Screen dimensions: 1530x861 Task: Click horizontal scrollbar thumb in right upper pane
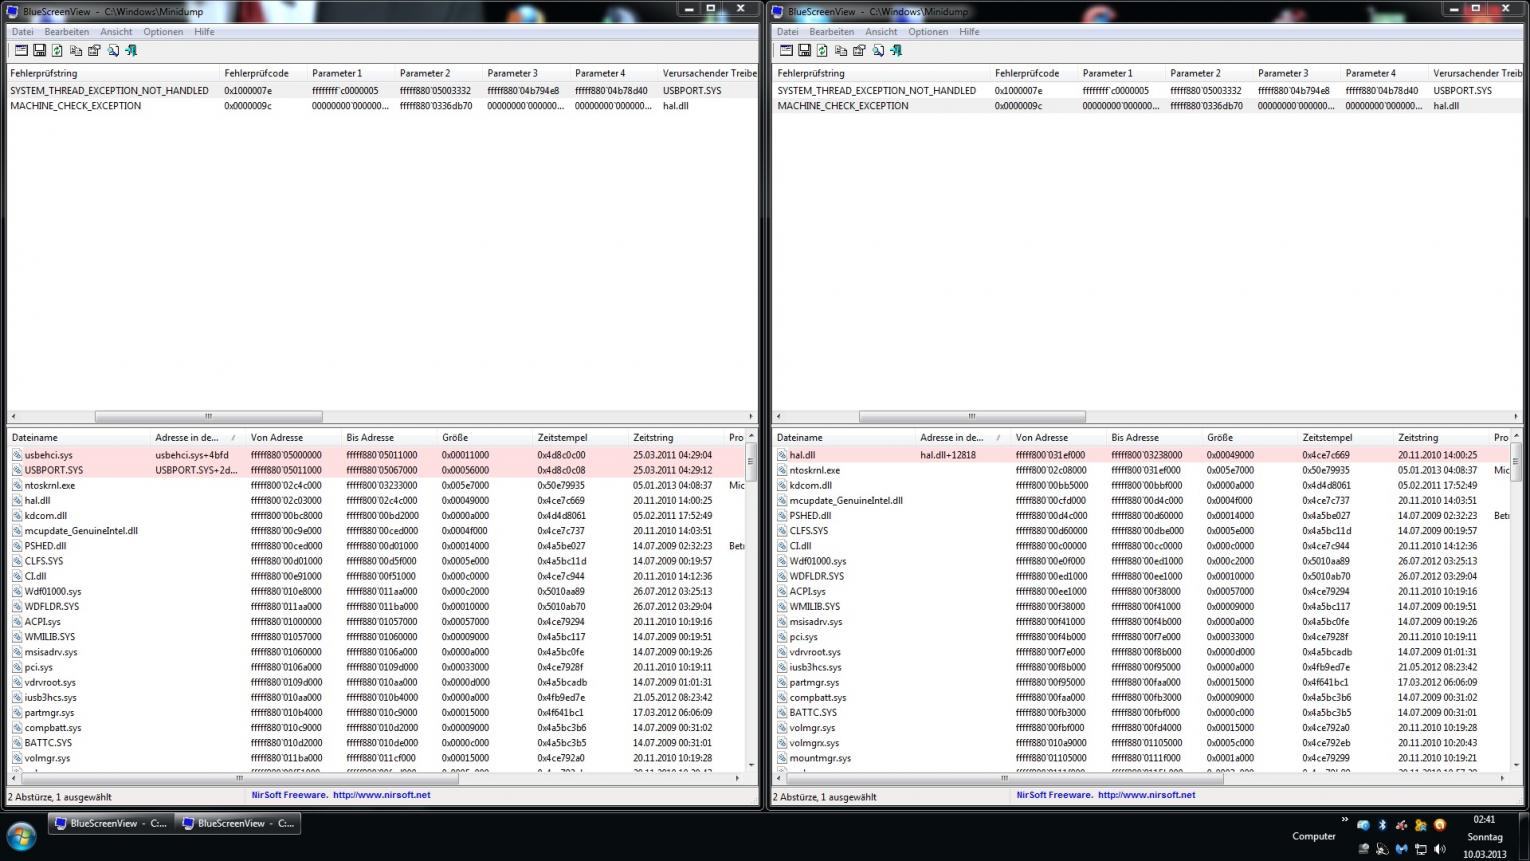(x=972, y=416)
